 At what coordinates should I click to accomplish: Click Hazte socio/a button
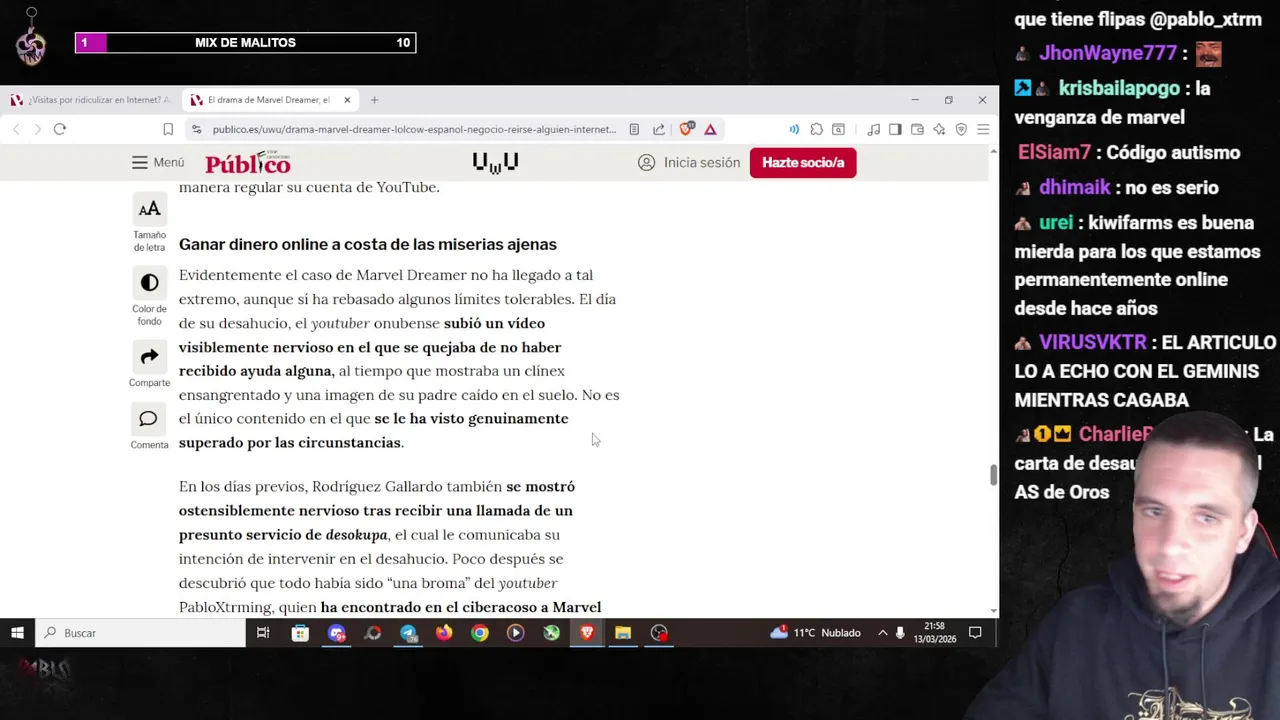(x=803, y=162)
